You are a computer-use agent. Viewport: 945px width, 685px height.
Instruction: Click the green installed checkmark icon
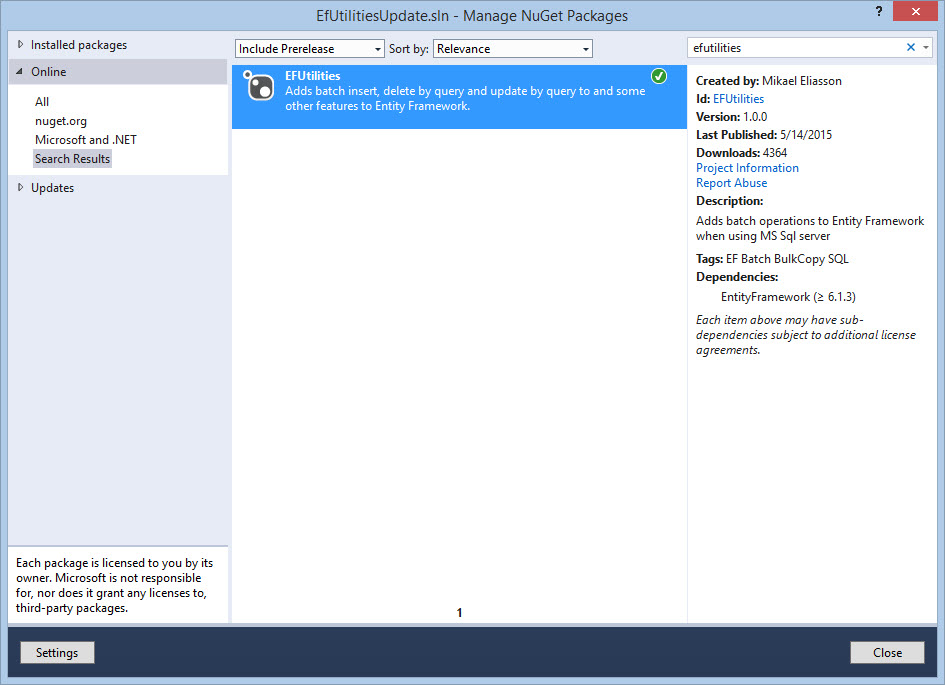click(x=659, y=76)
